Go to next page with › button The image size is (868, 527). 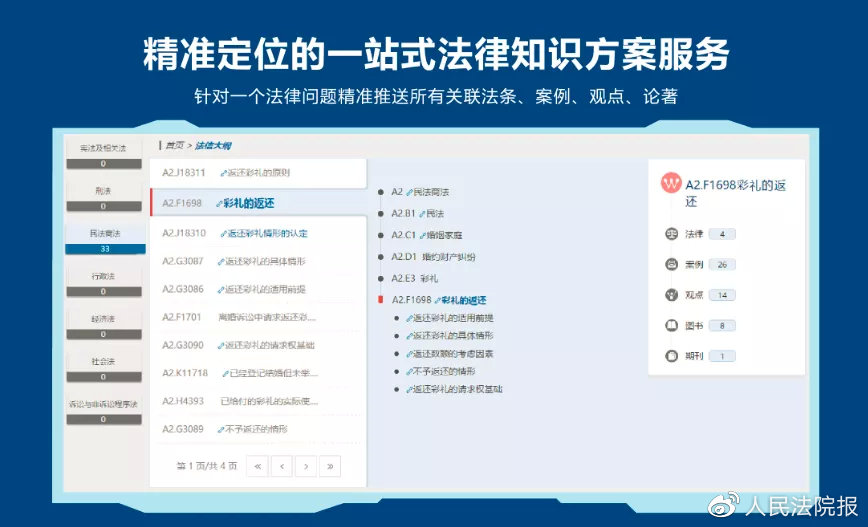(306, 466)
